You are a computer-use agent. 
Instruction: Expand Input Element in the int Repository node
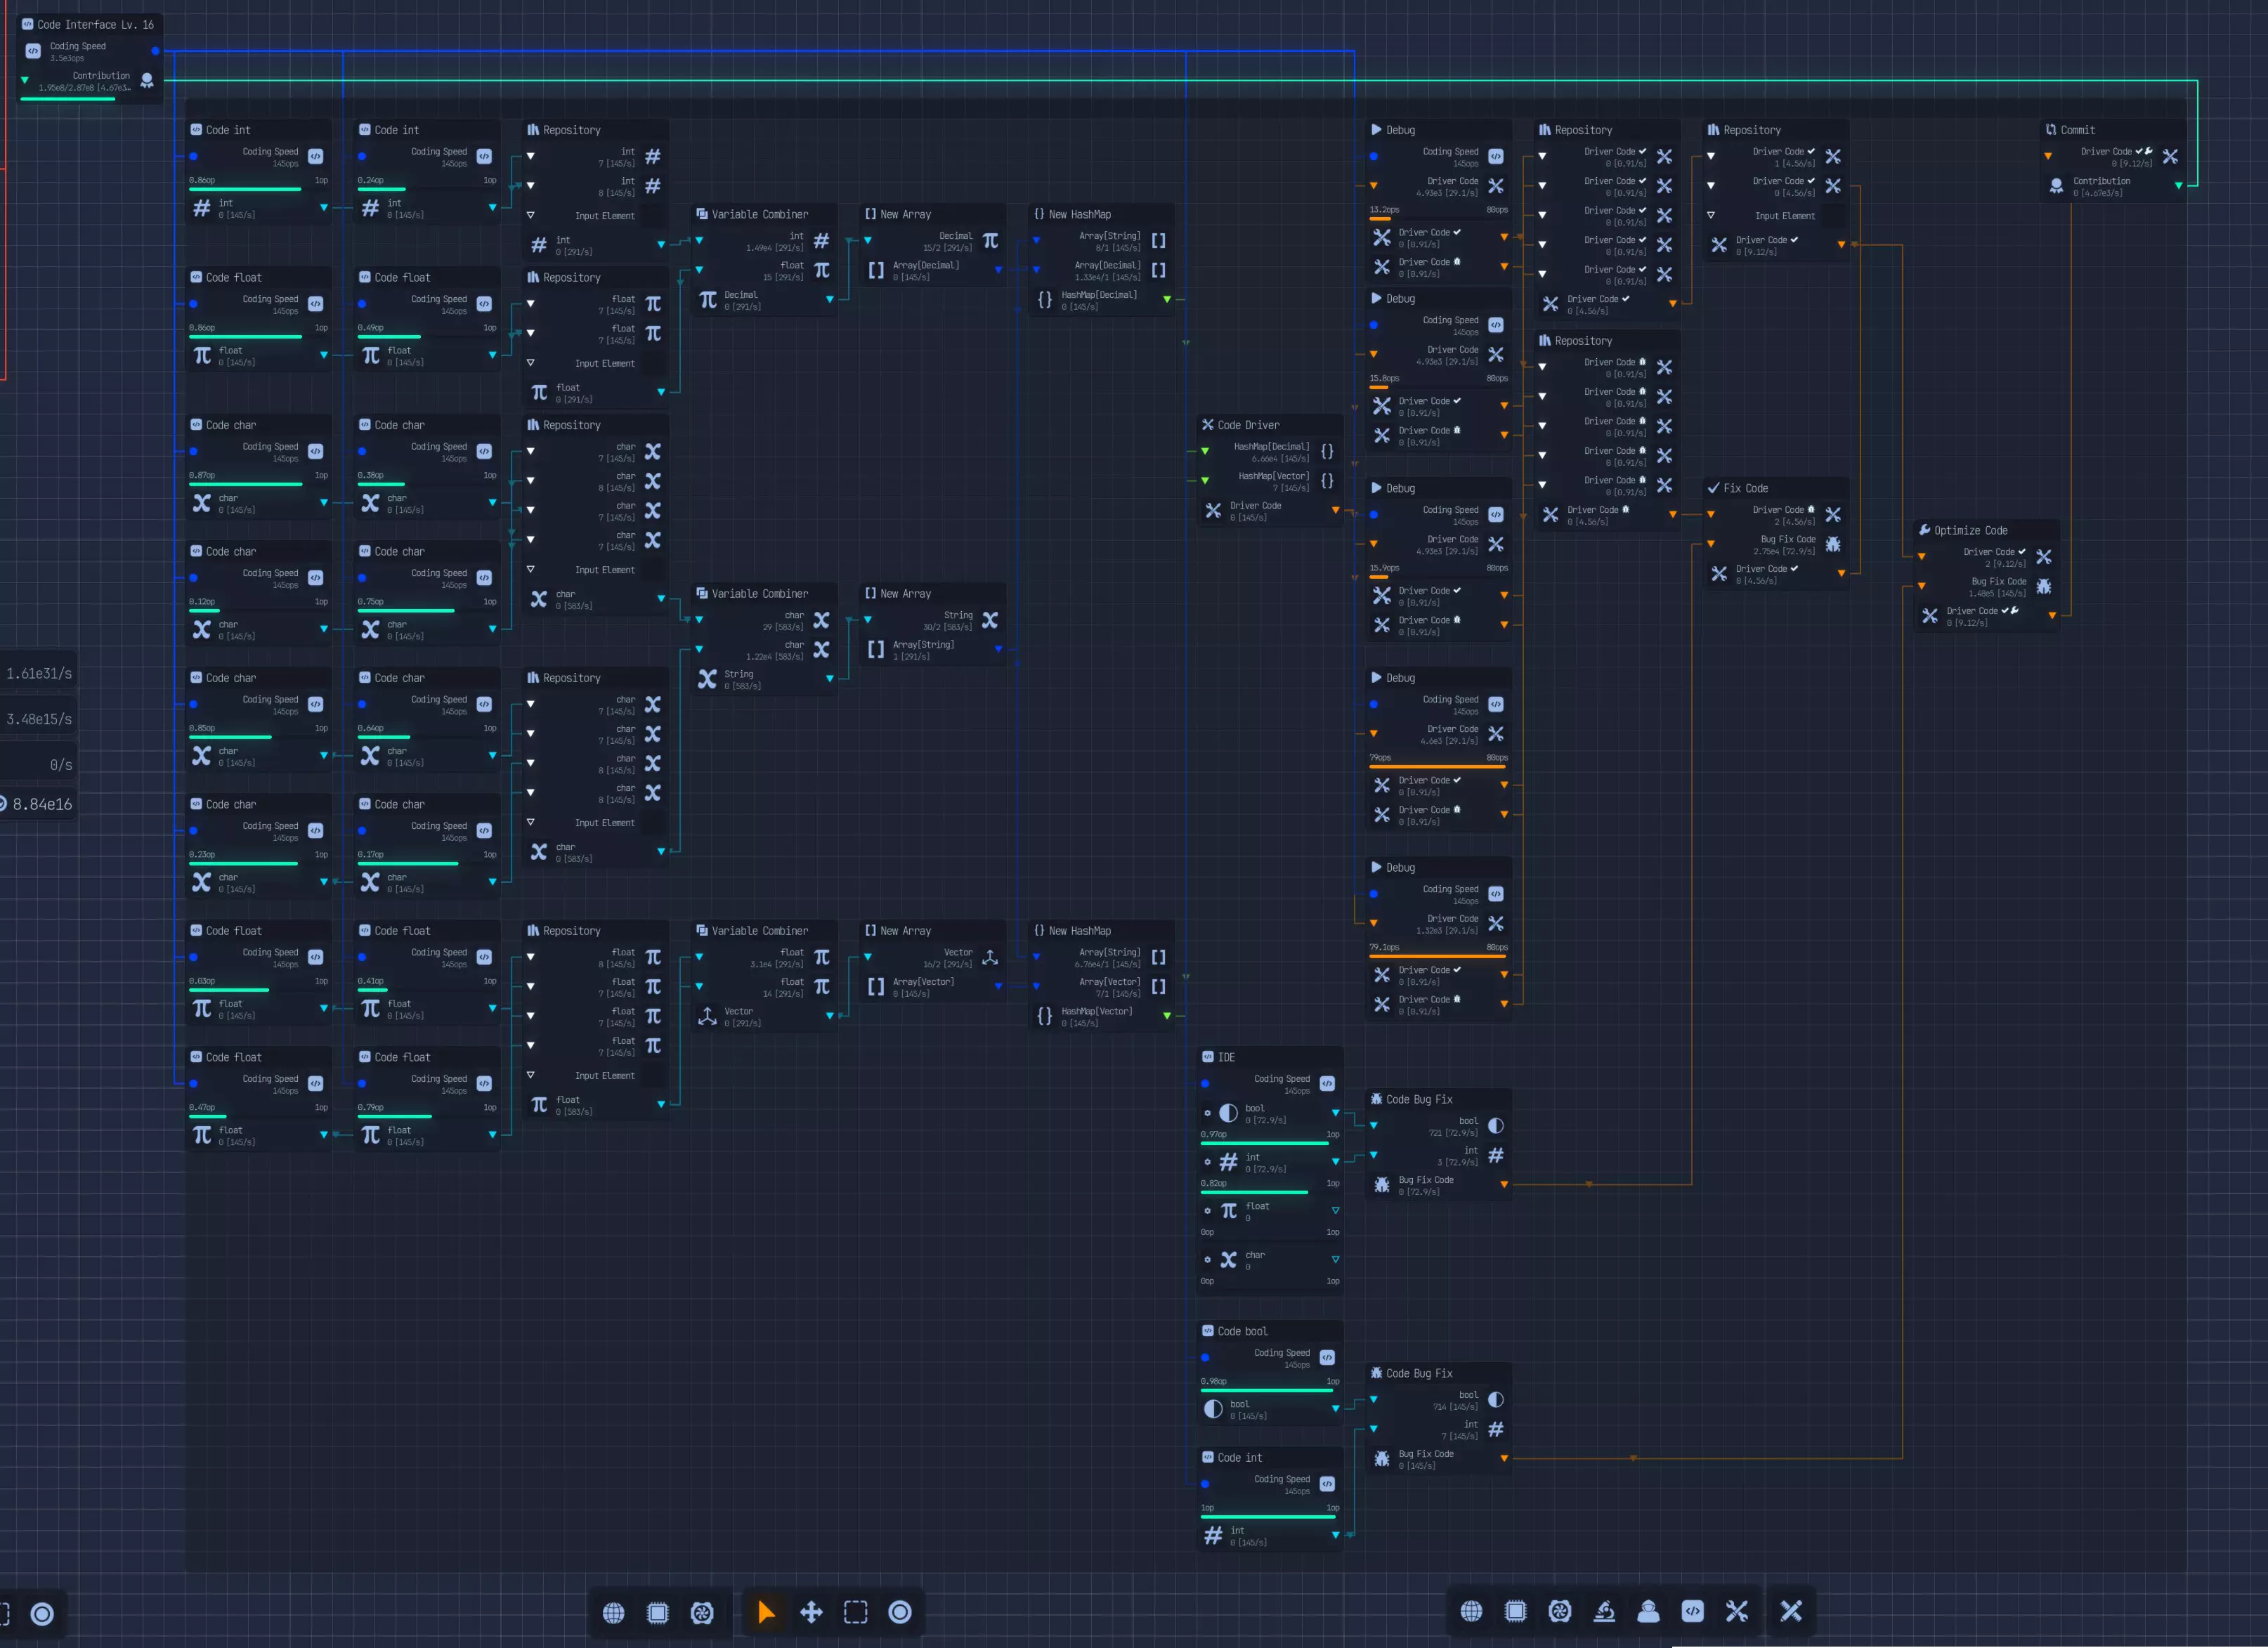coord(530,215)
